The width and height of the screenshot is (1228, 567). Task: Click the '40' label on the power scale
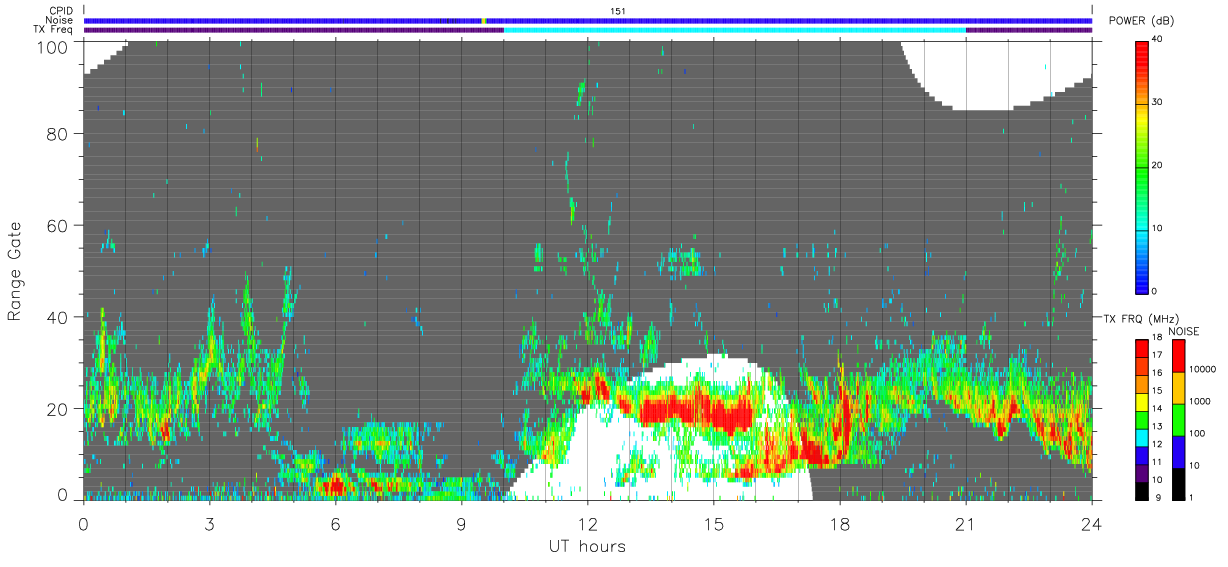click(x=1158, y=40)
